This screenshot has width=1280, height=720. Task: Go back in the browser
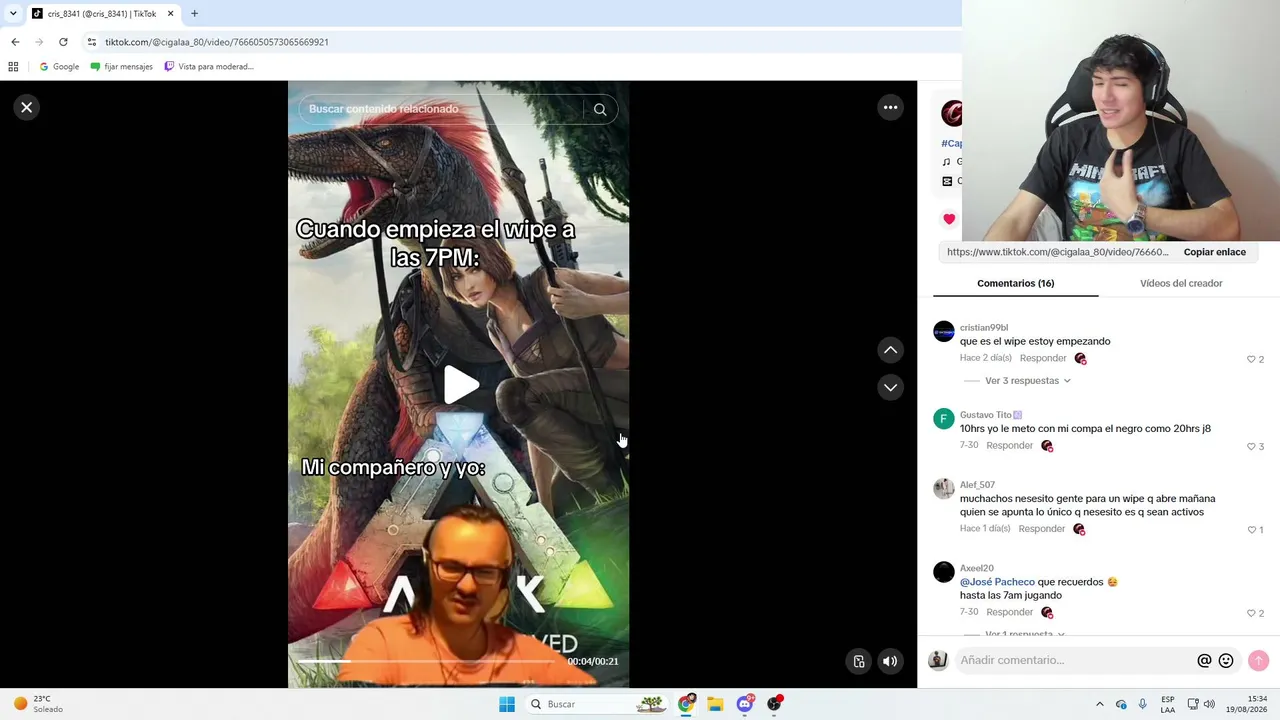[15, 42]
